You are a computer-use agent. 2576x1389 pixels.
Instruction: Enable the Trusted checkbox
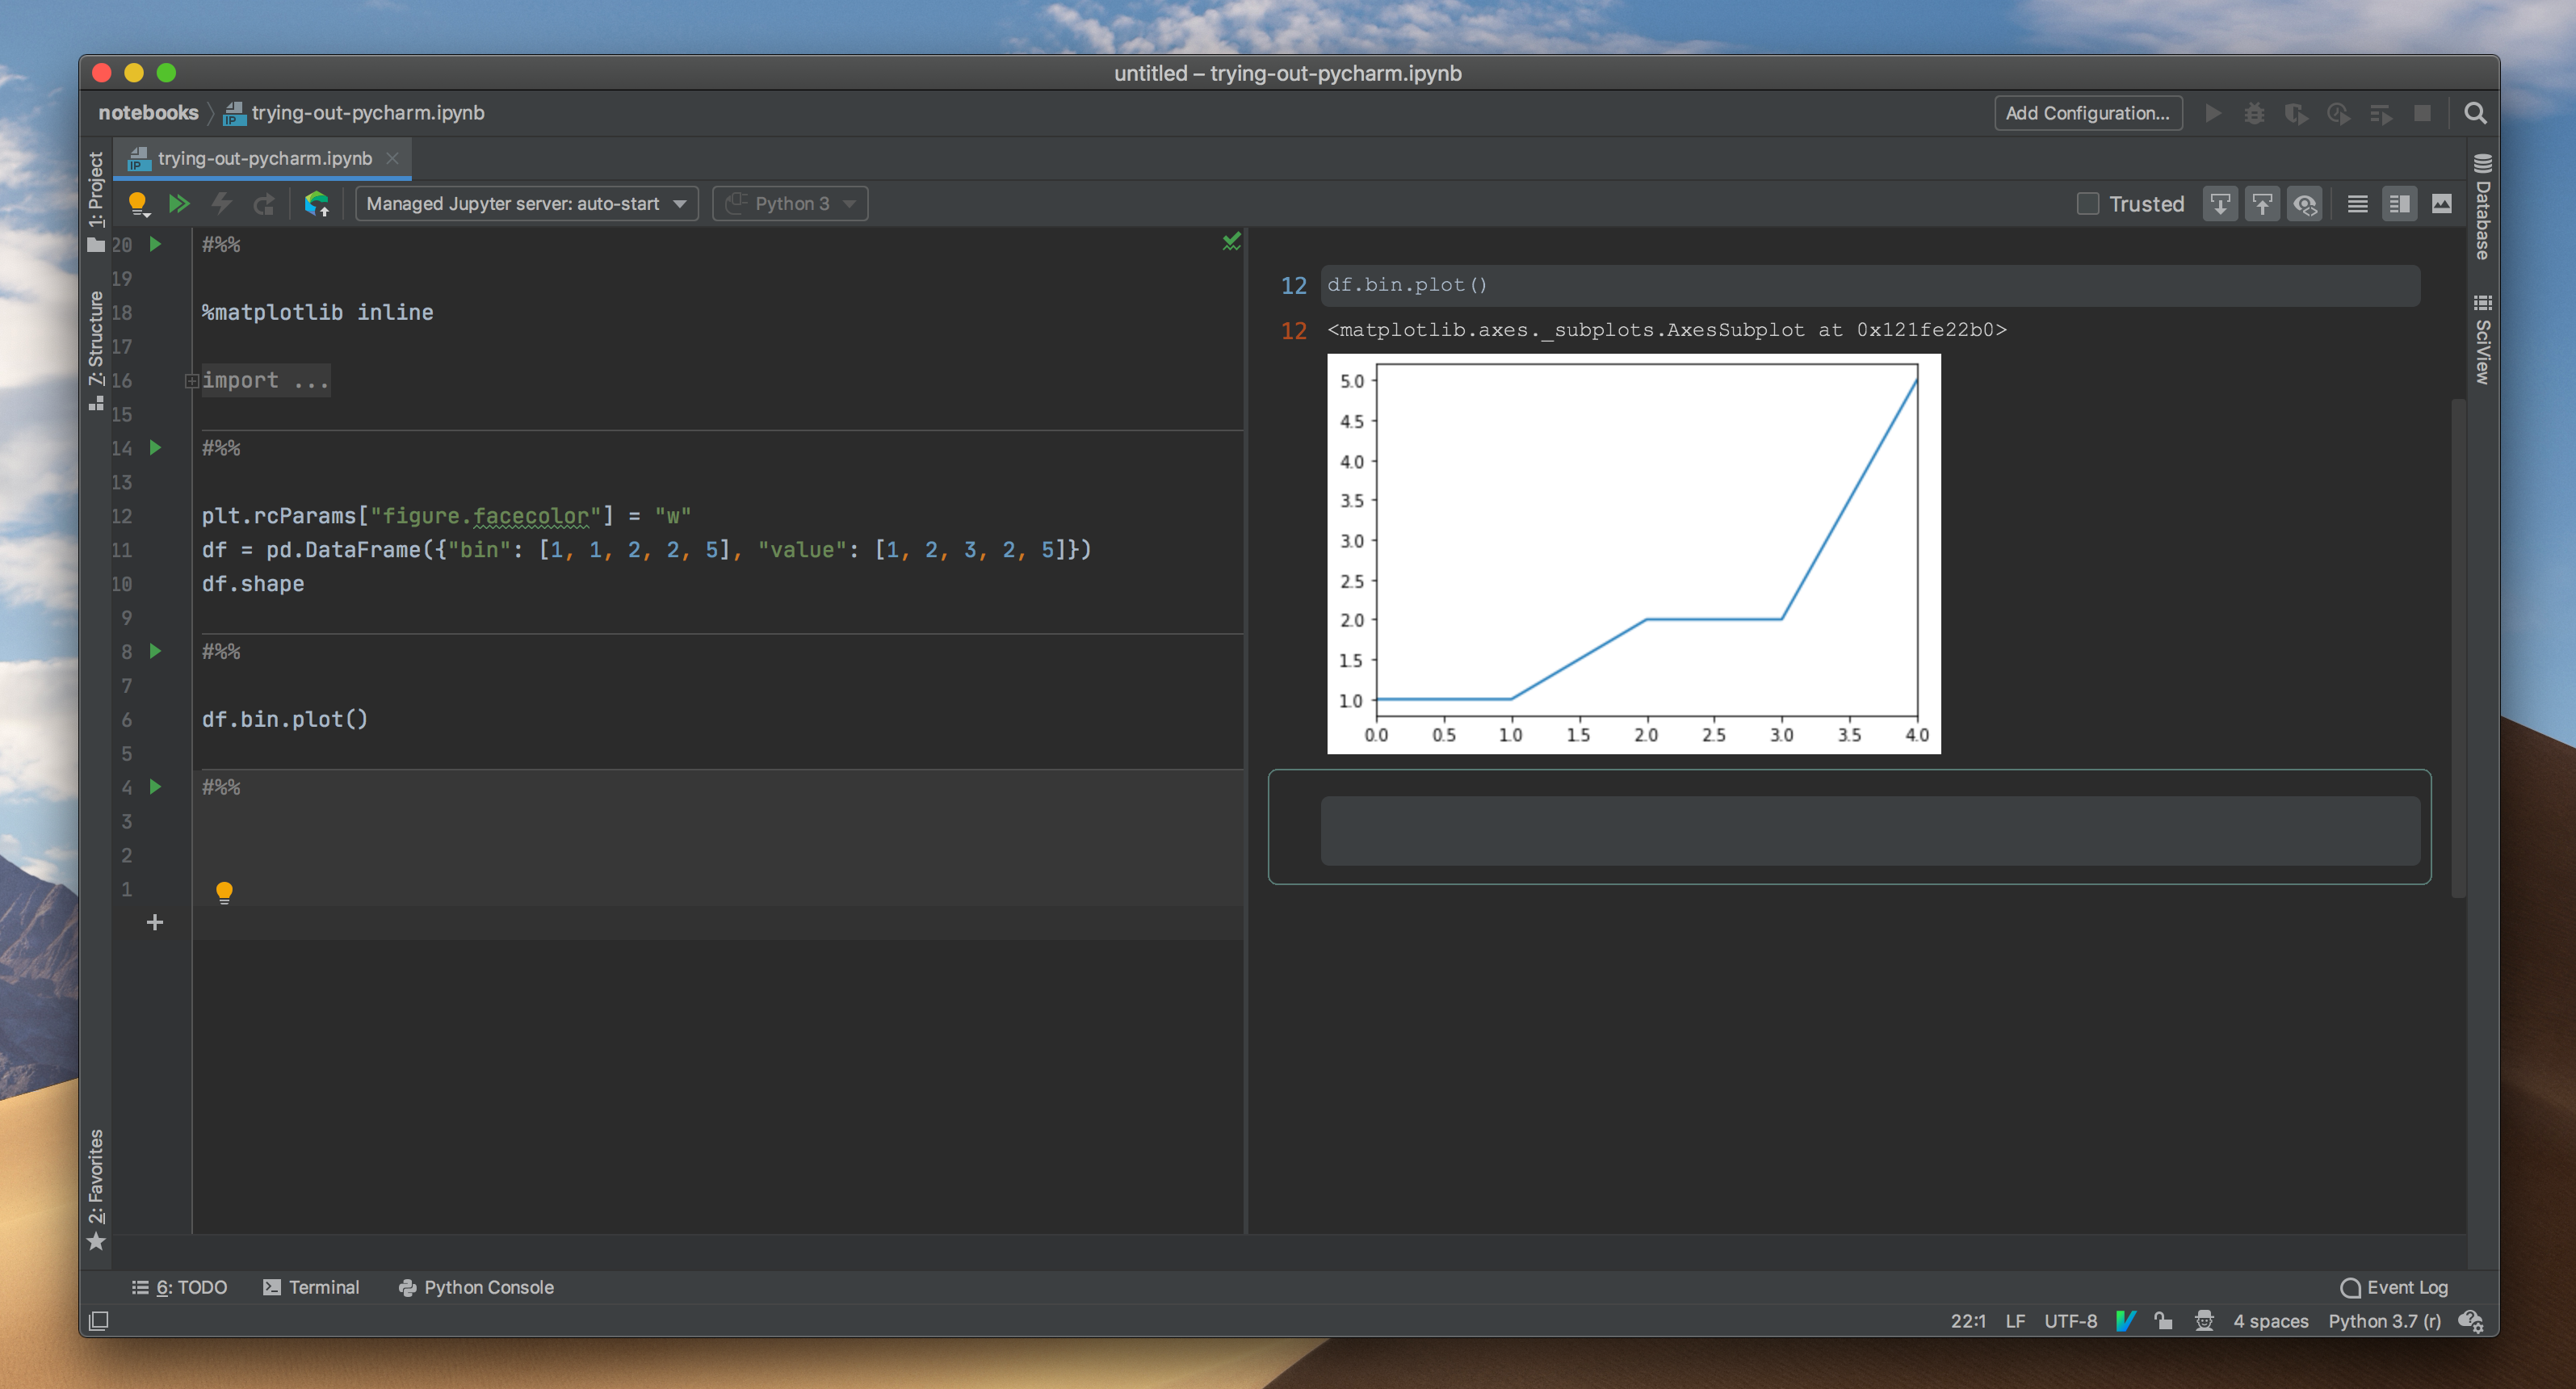click(x=2088, y=204)
